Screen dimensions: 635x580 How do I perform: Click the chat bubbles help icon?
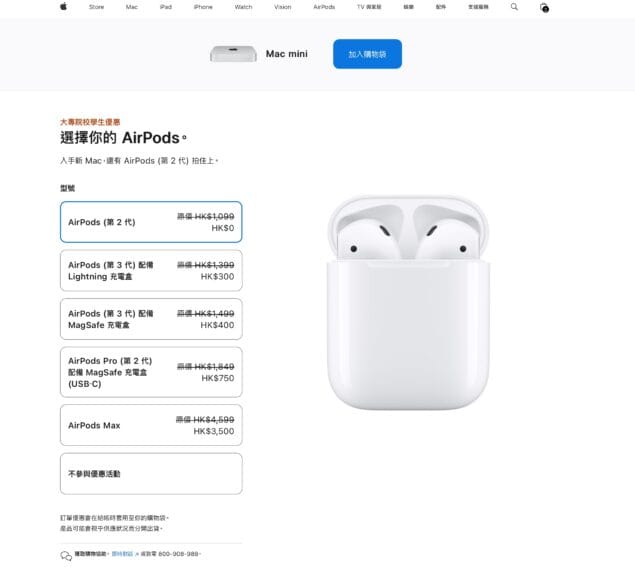66,556
